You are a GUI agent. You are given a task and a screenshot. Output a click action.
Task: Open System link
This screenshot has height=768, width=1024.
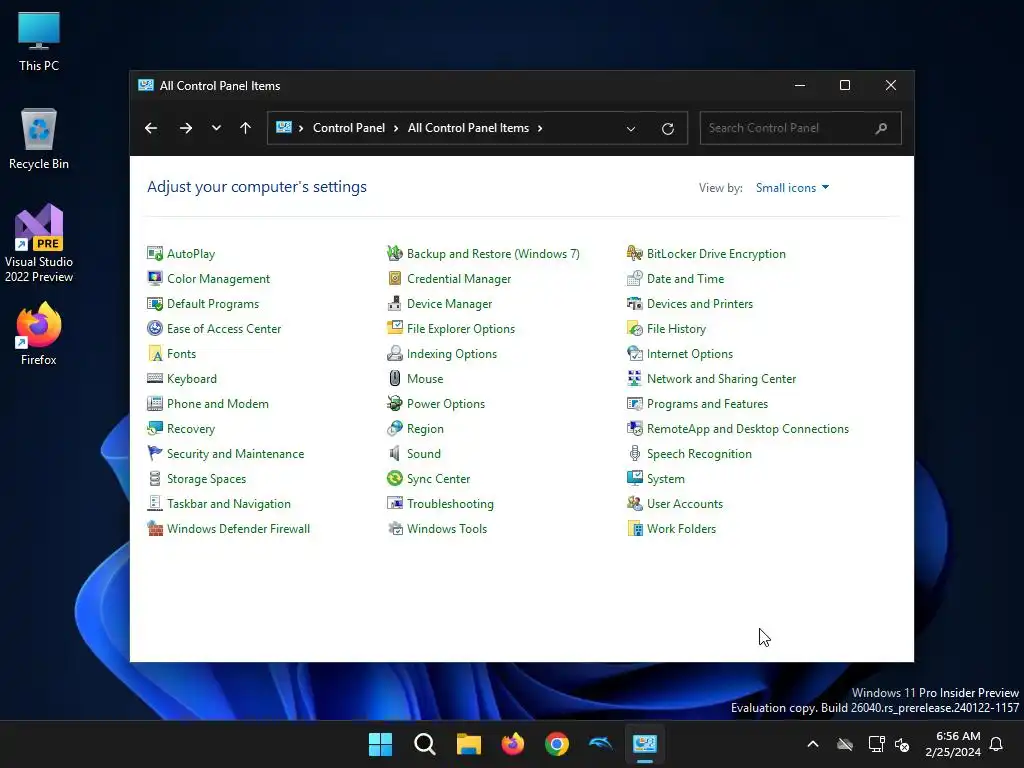(x=665, y=479)
